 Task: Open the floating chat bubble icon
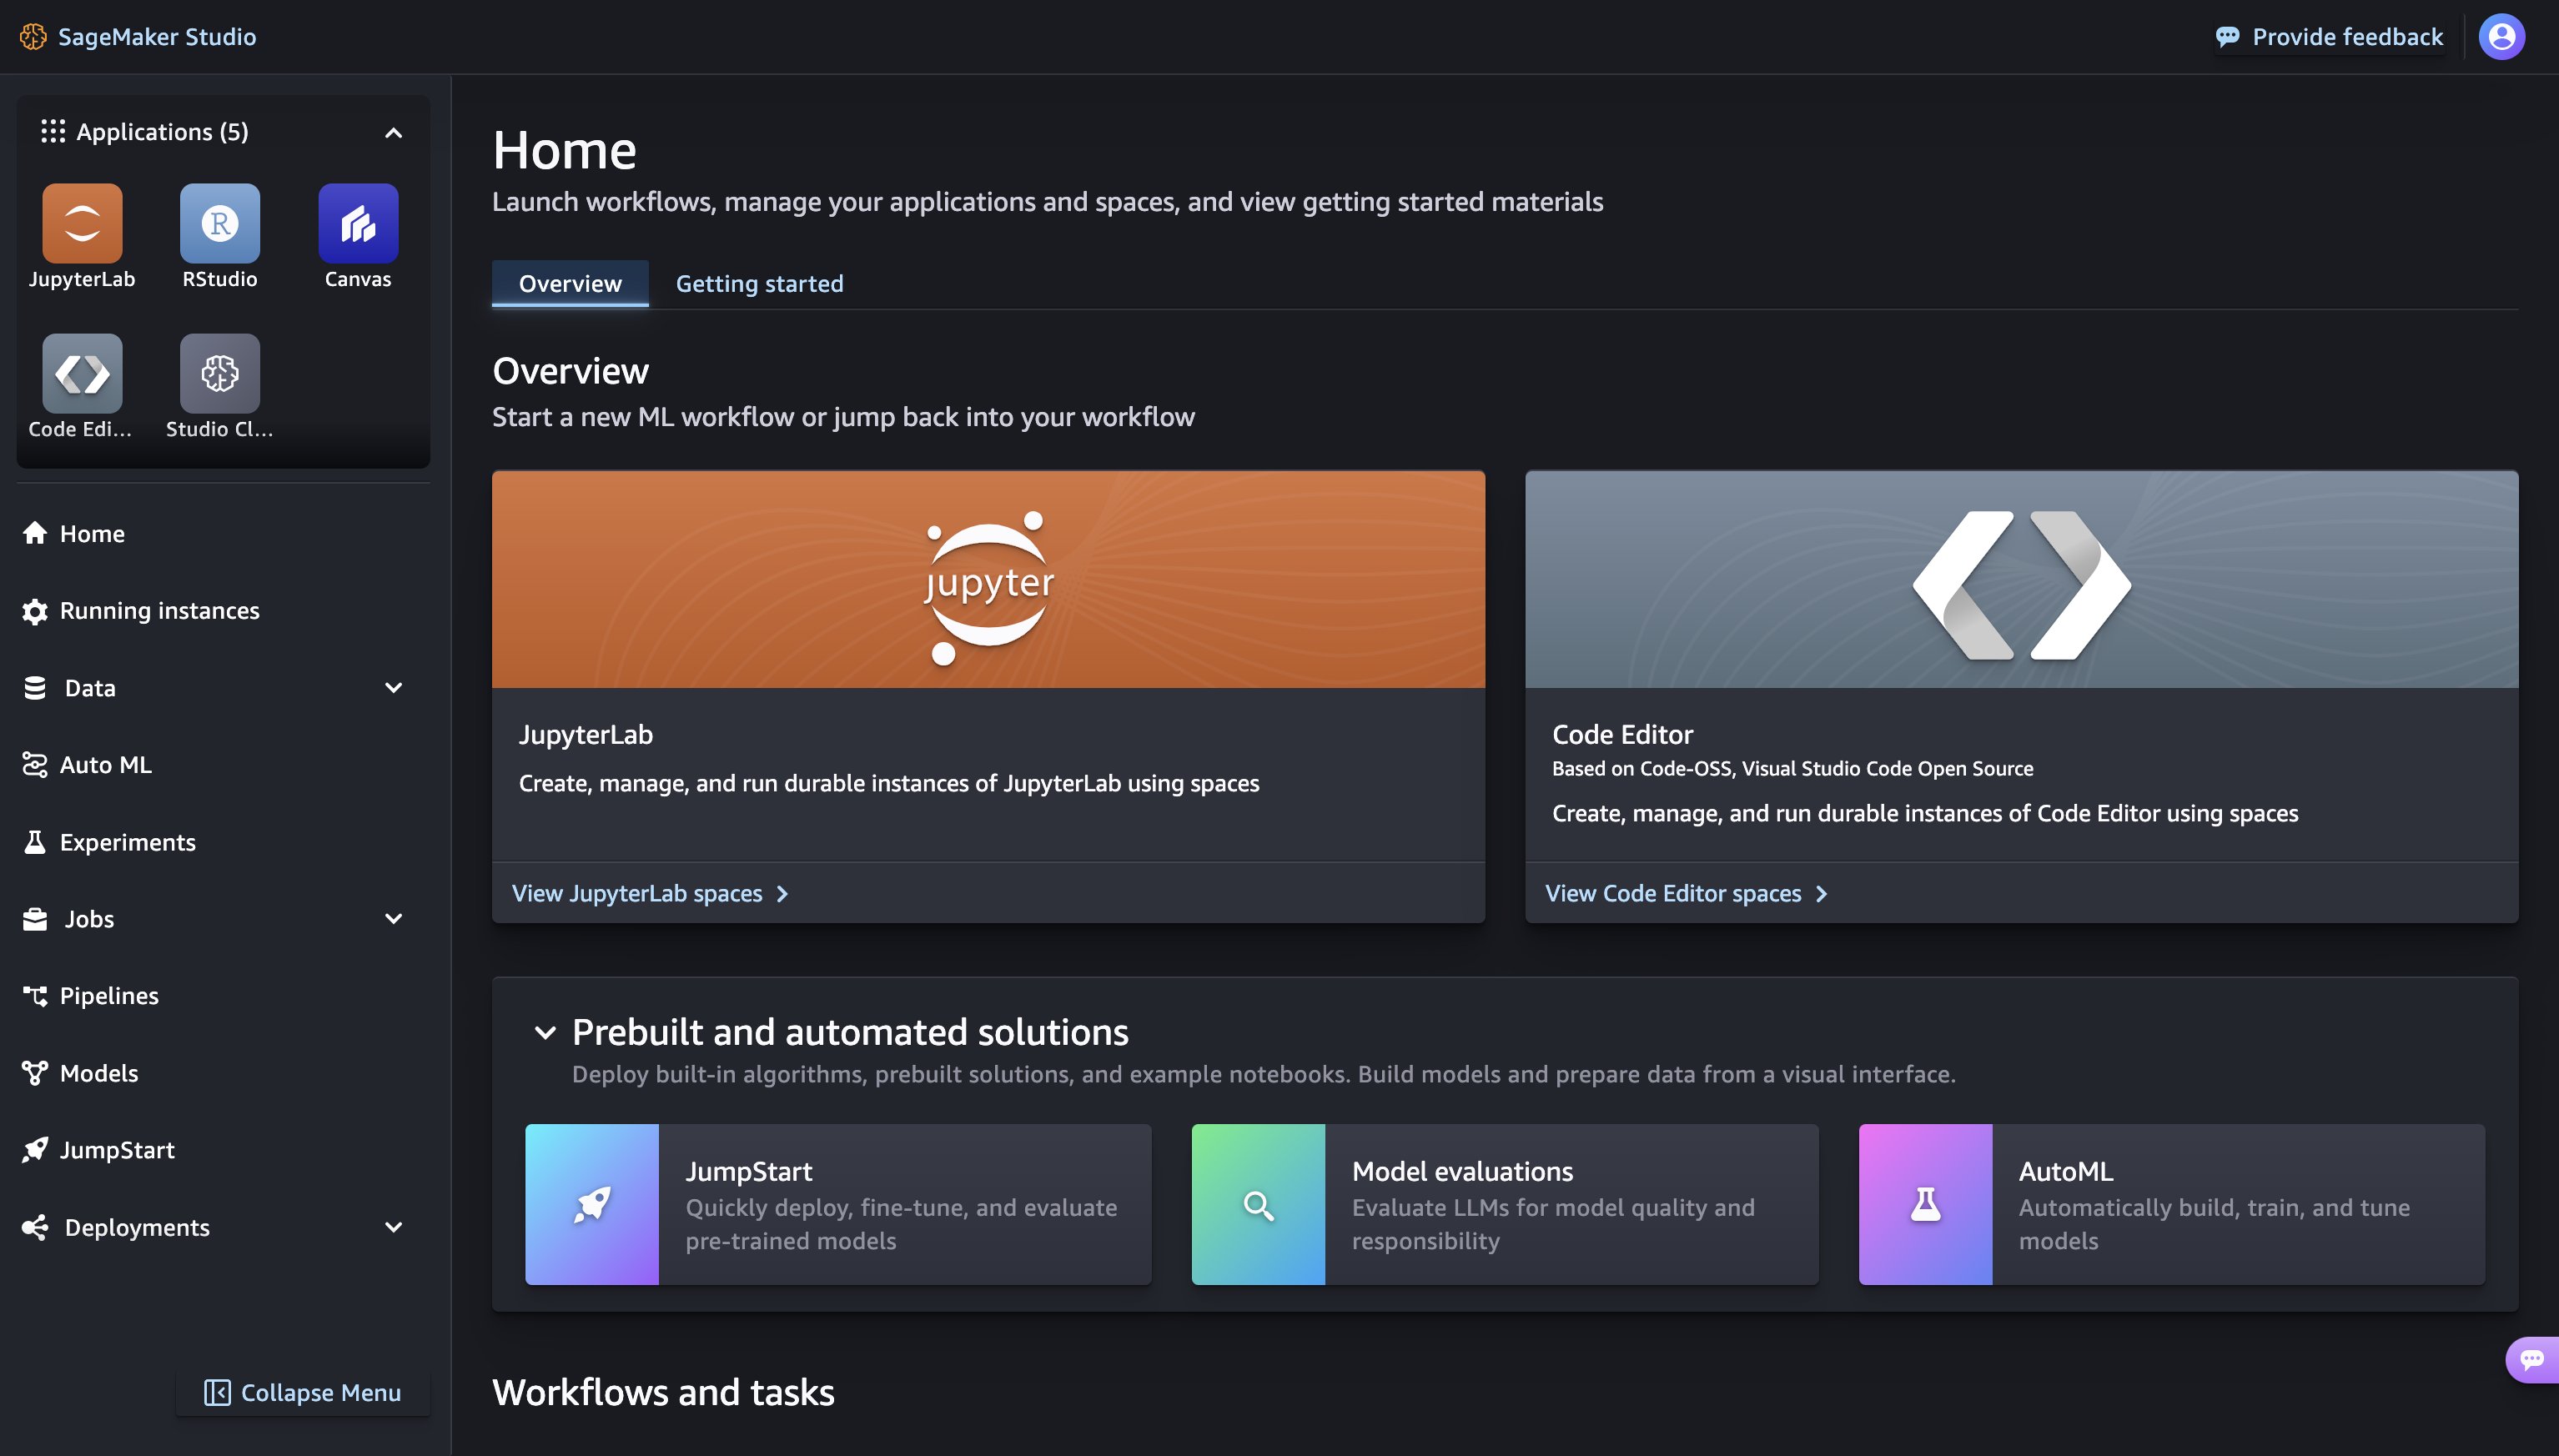2531,1359
